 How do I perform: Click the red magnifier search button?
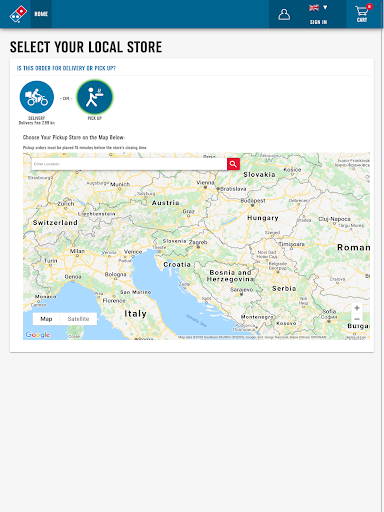[233, 164]
